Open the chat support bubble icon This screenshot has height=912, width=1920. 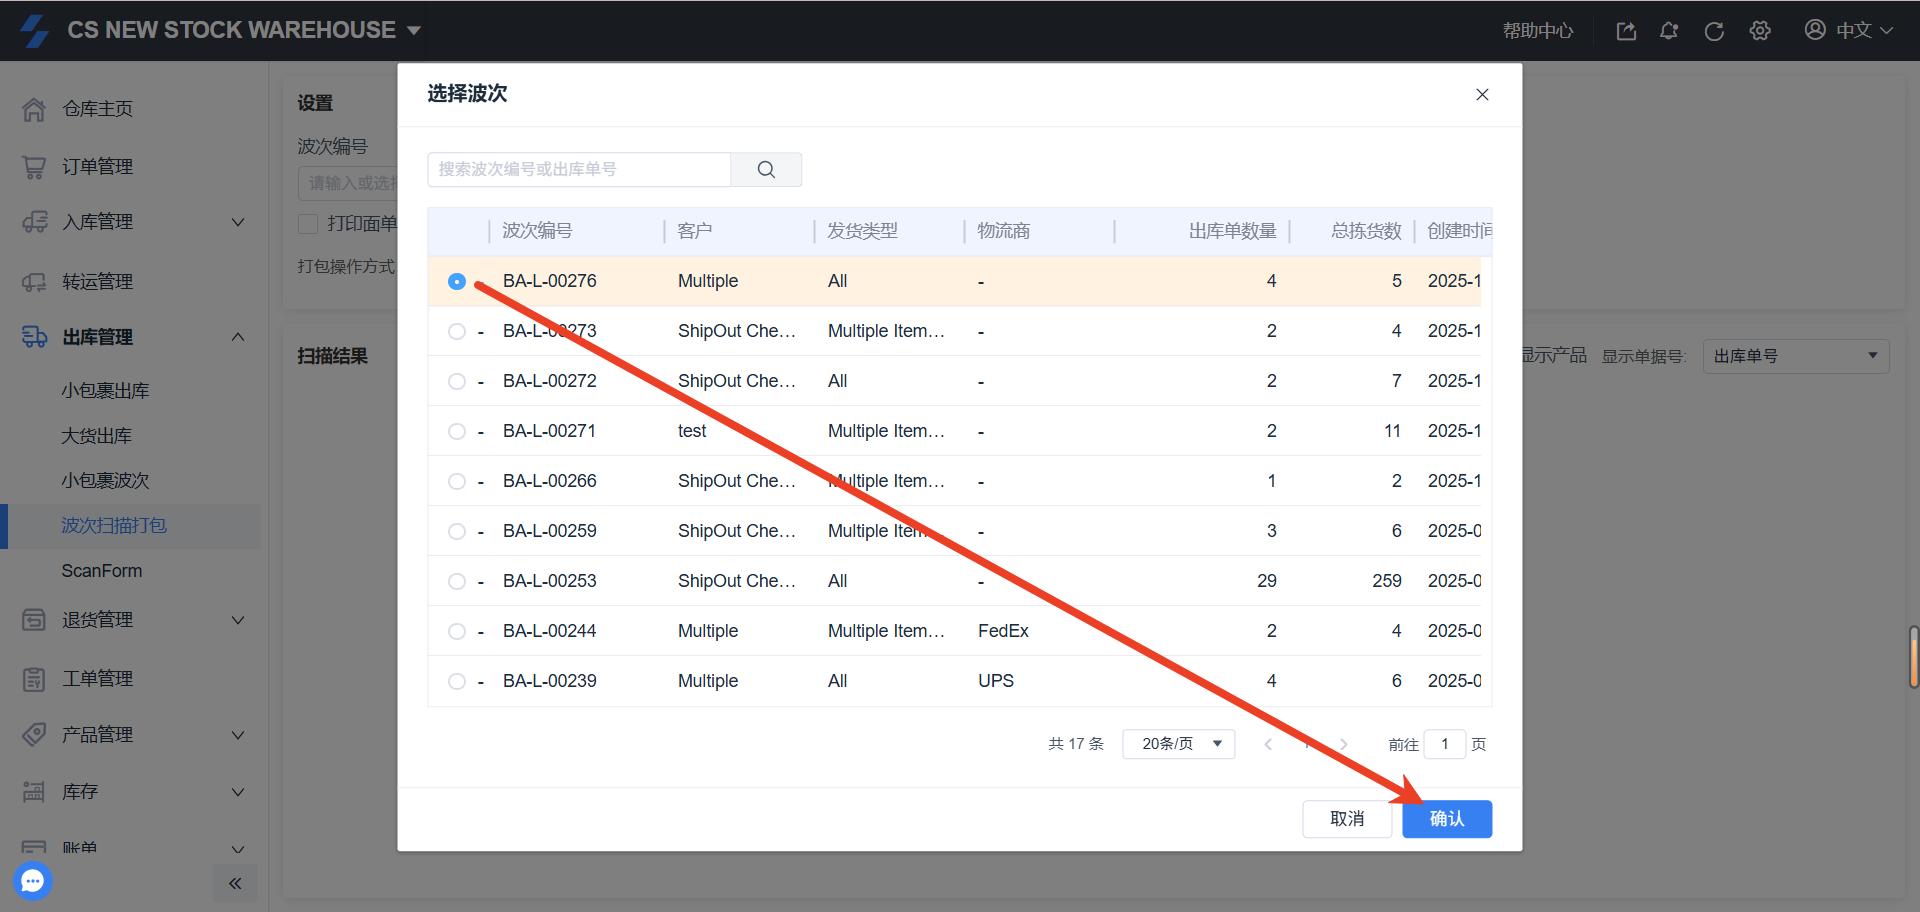click(33, 881)
